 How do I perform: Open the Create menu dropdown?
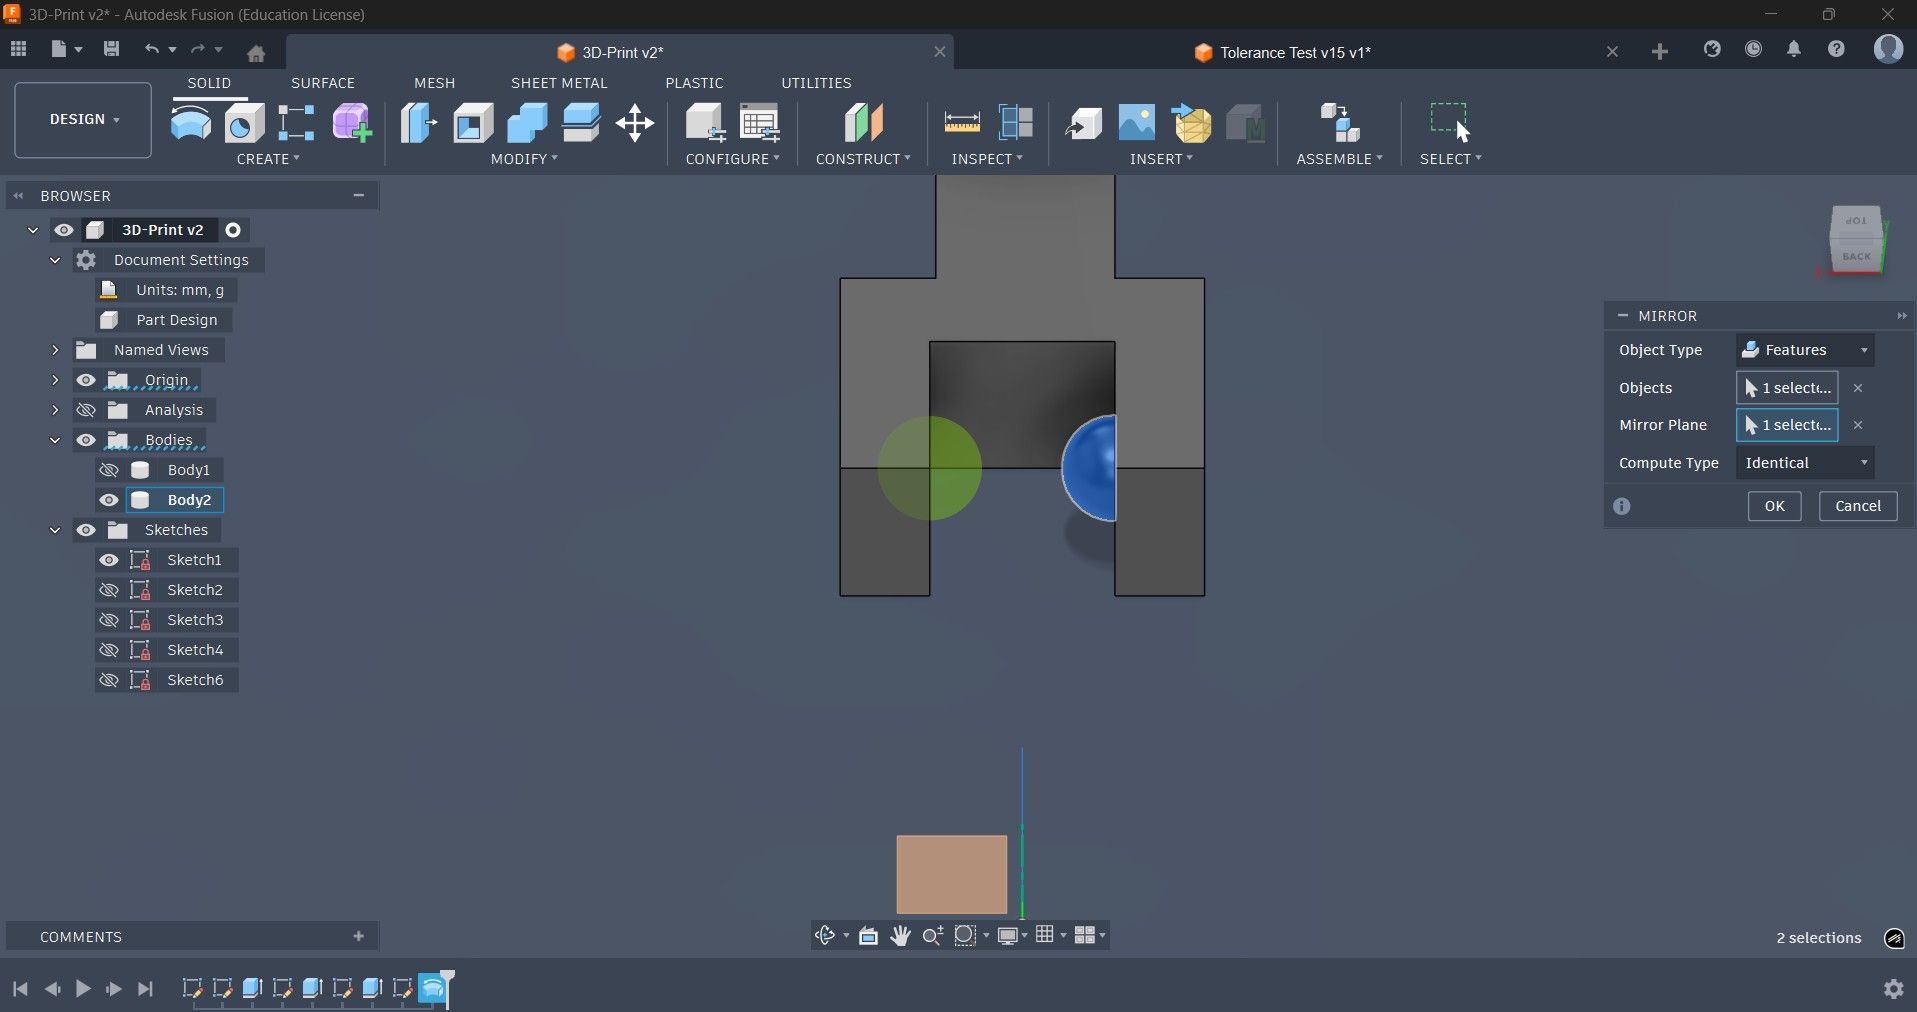pos(268,159)
